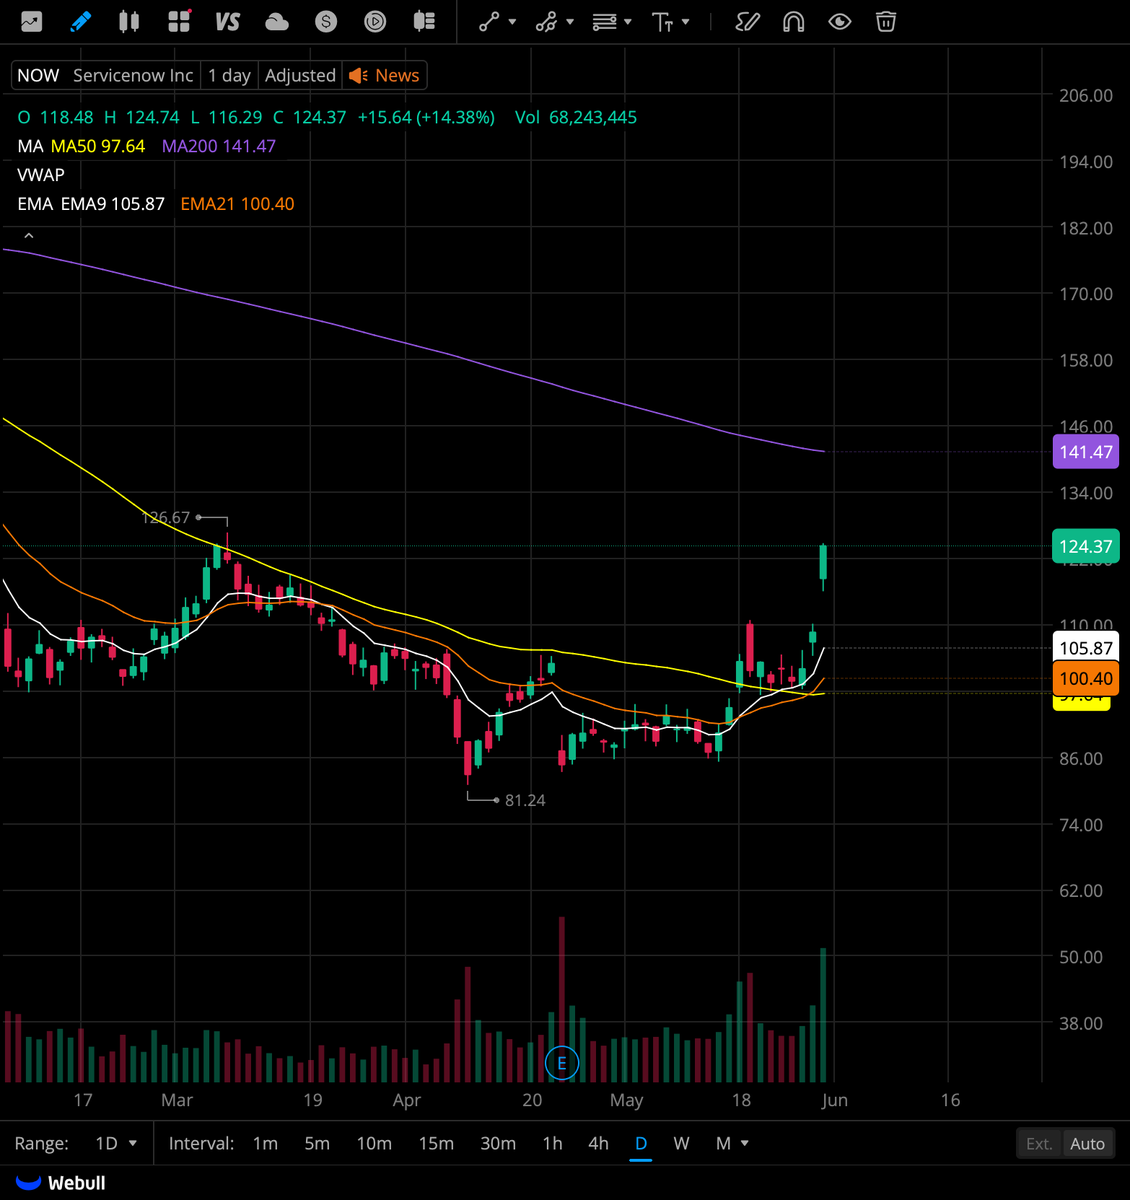Toggle Auto scale button
This screenshot has height=1200, width=1130.
pyautogui.click(x=1087, y=1144)
